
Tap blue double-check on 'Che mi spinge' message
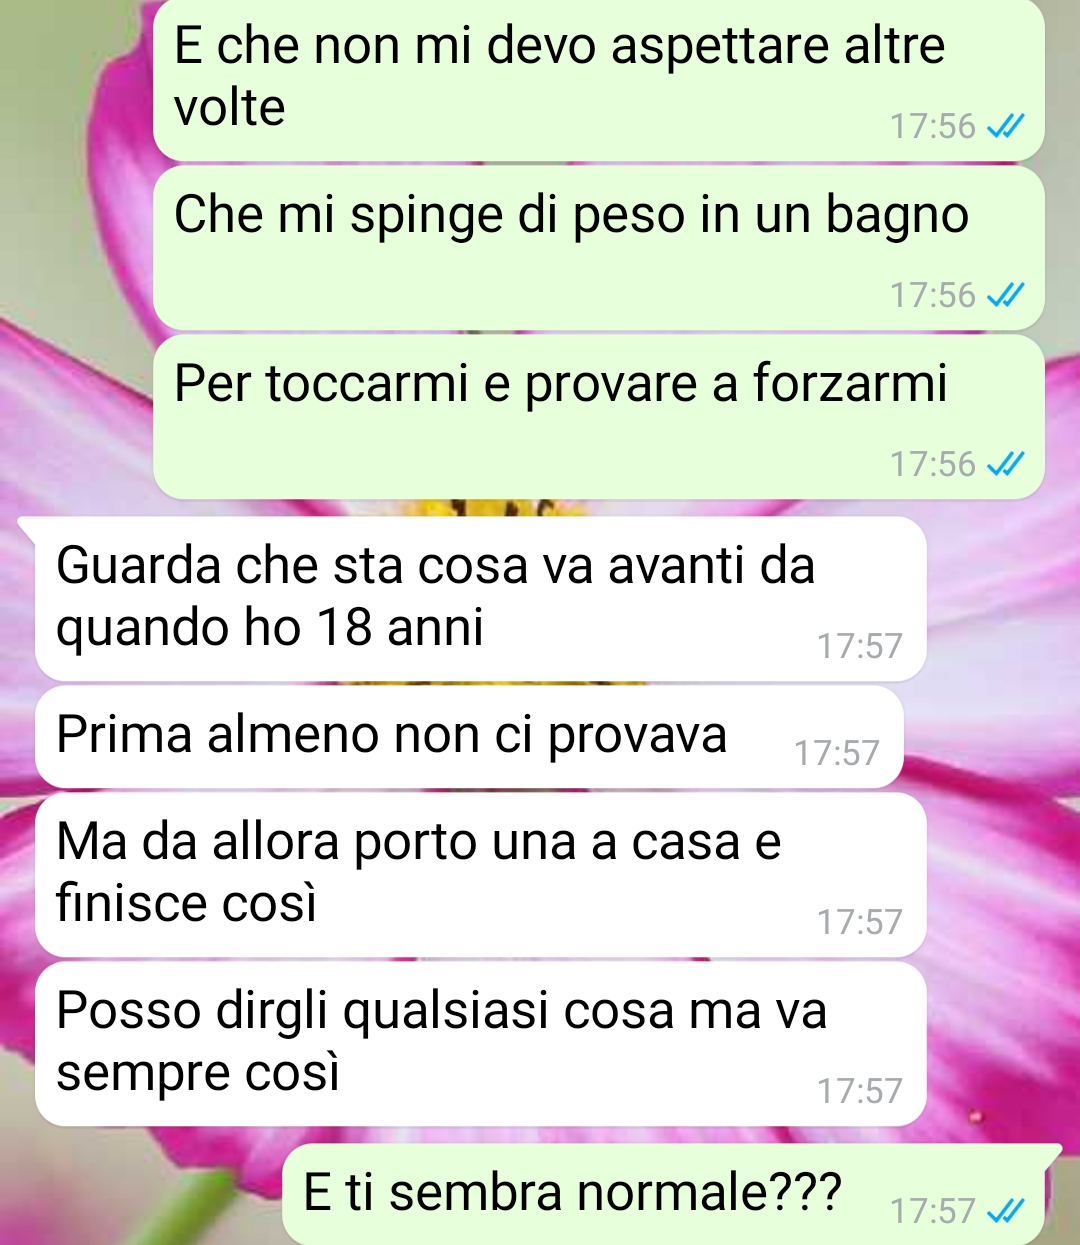[1005, 296]
